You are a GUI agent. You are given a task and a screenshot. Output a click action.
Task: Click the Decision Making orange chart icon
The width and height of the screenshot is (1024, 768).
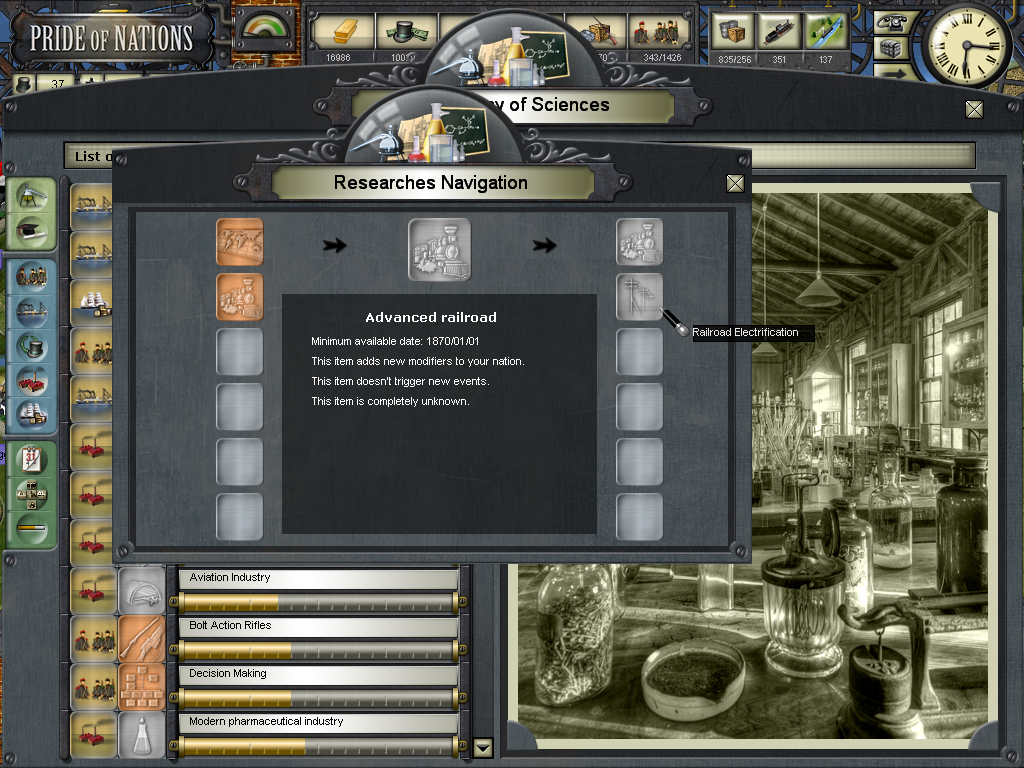click(x=141, y=686)
